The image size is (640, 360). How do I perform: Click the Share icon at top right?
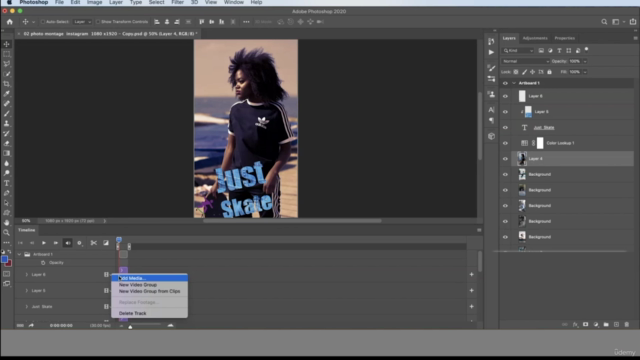[633, 22]
